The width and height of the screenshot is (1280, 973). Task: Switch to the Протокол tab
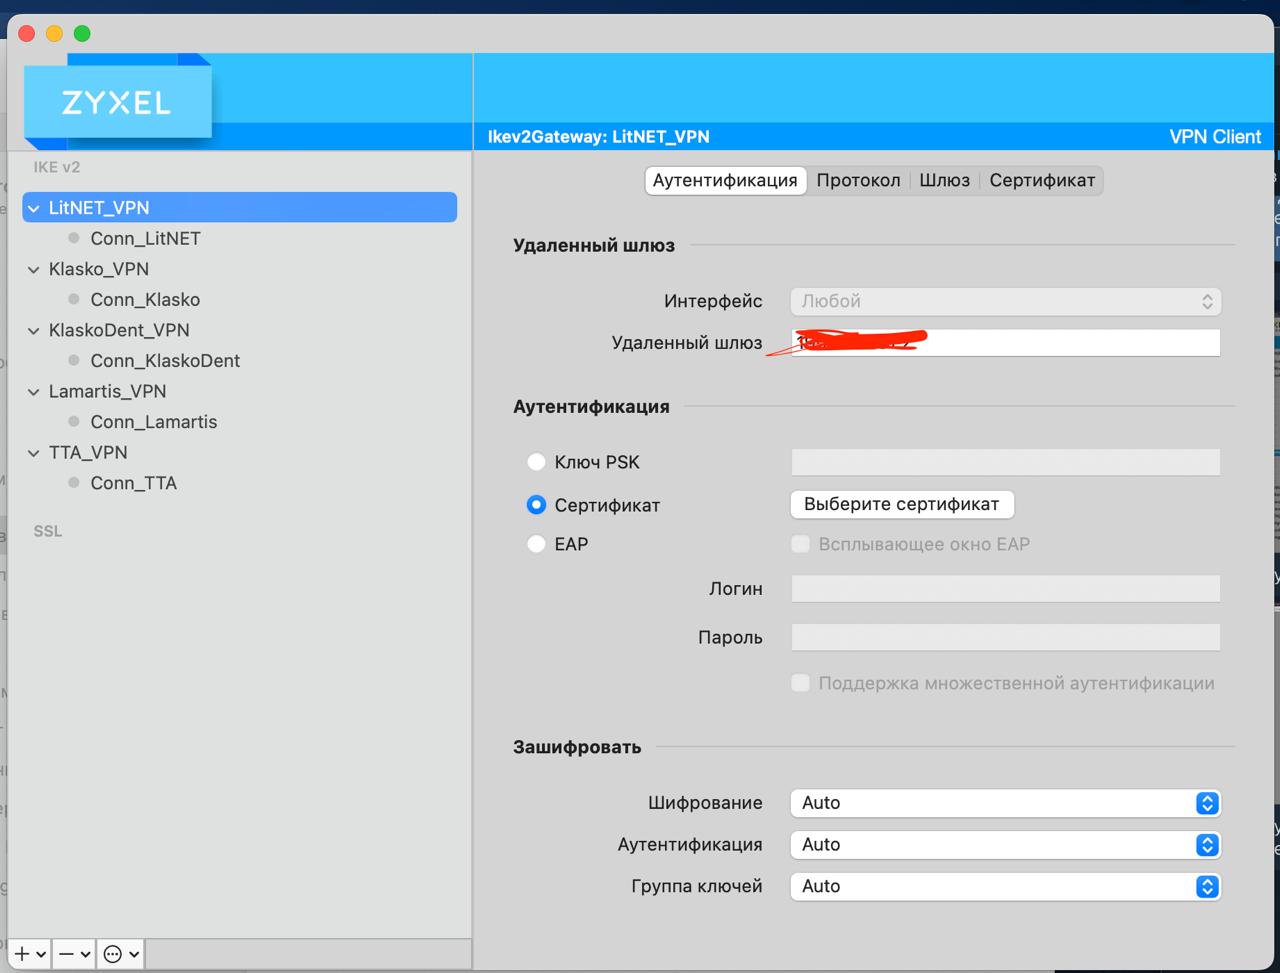(858, 180)
